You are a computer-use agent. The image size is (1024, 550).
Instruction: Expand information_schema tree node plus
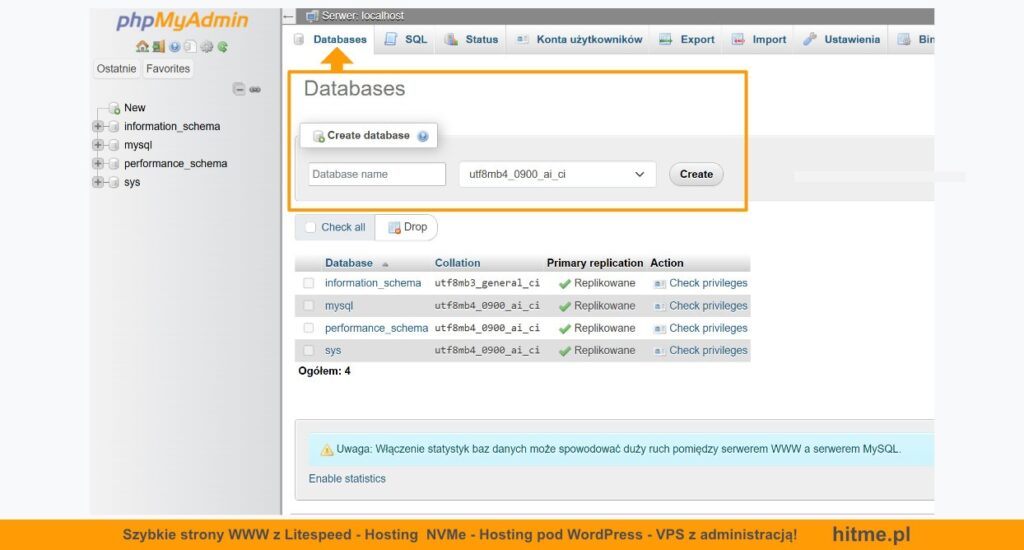point(98,126)
